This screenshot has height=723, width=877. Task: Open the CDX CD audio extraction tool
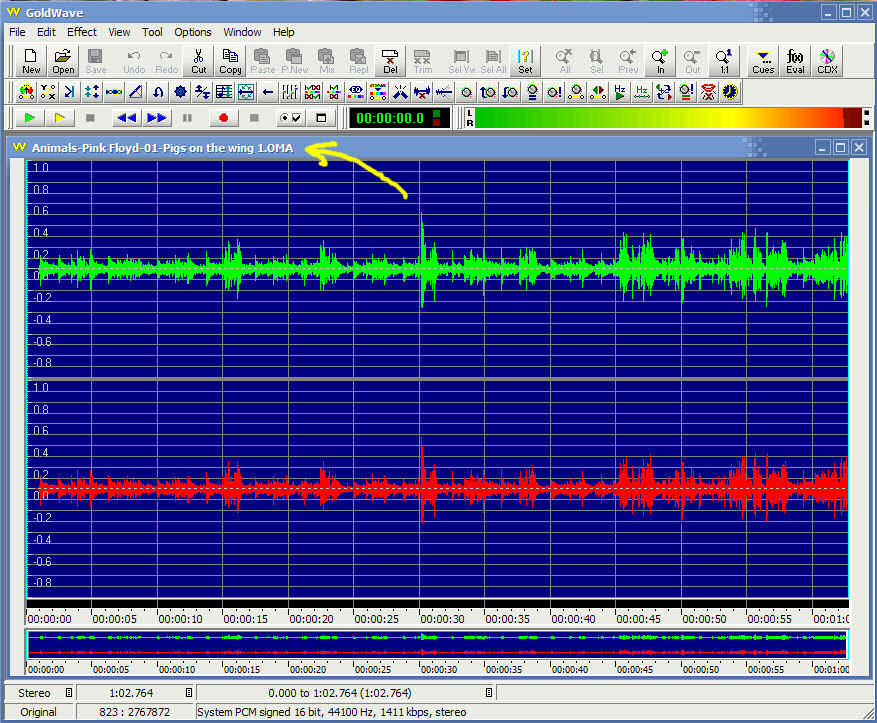827,61
